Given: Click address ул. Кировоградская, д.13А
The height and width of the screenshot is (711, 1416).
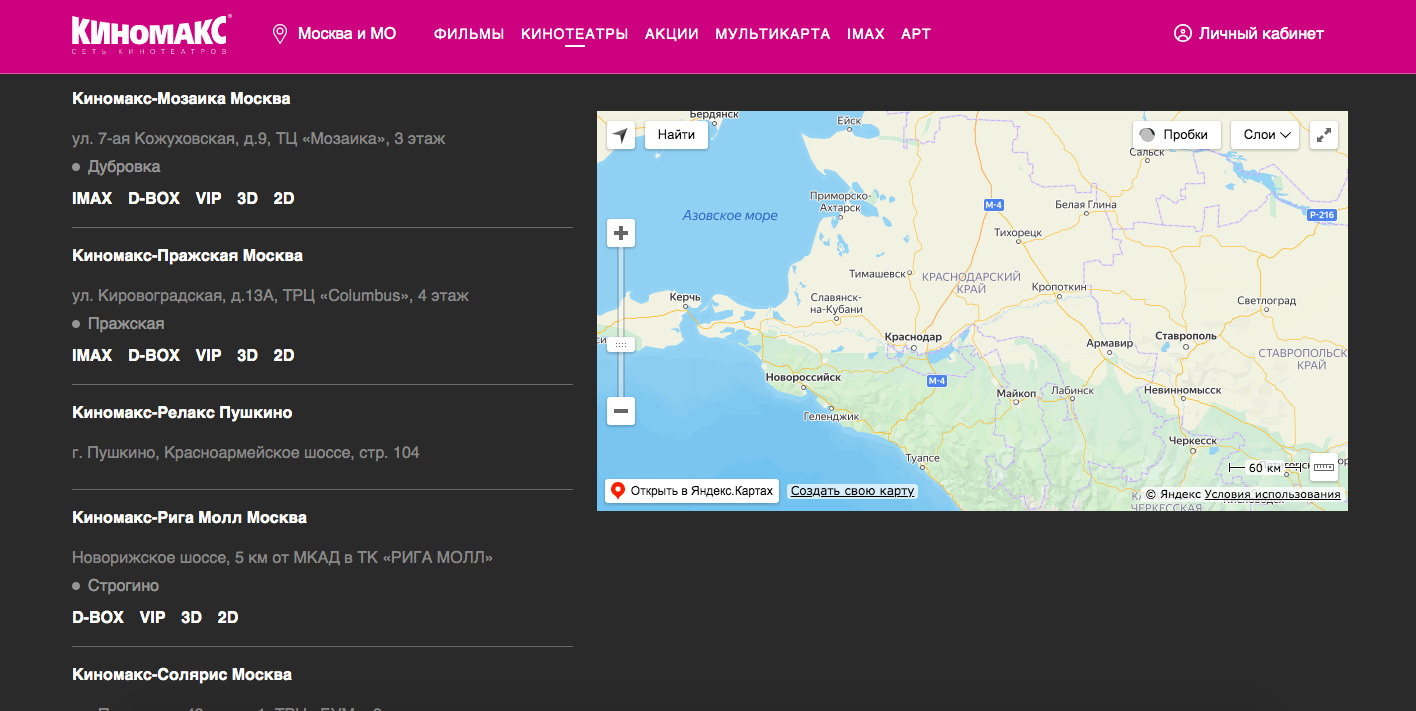Looking at the screenshot, I should point(270,296).
